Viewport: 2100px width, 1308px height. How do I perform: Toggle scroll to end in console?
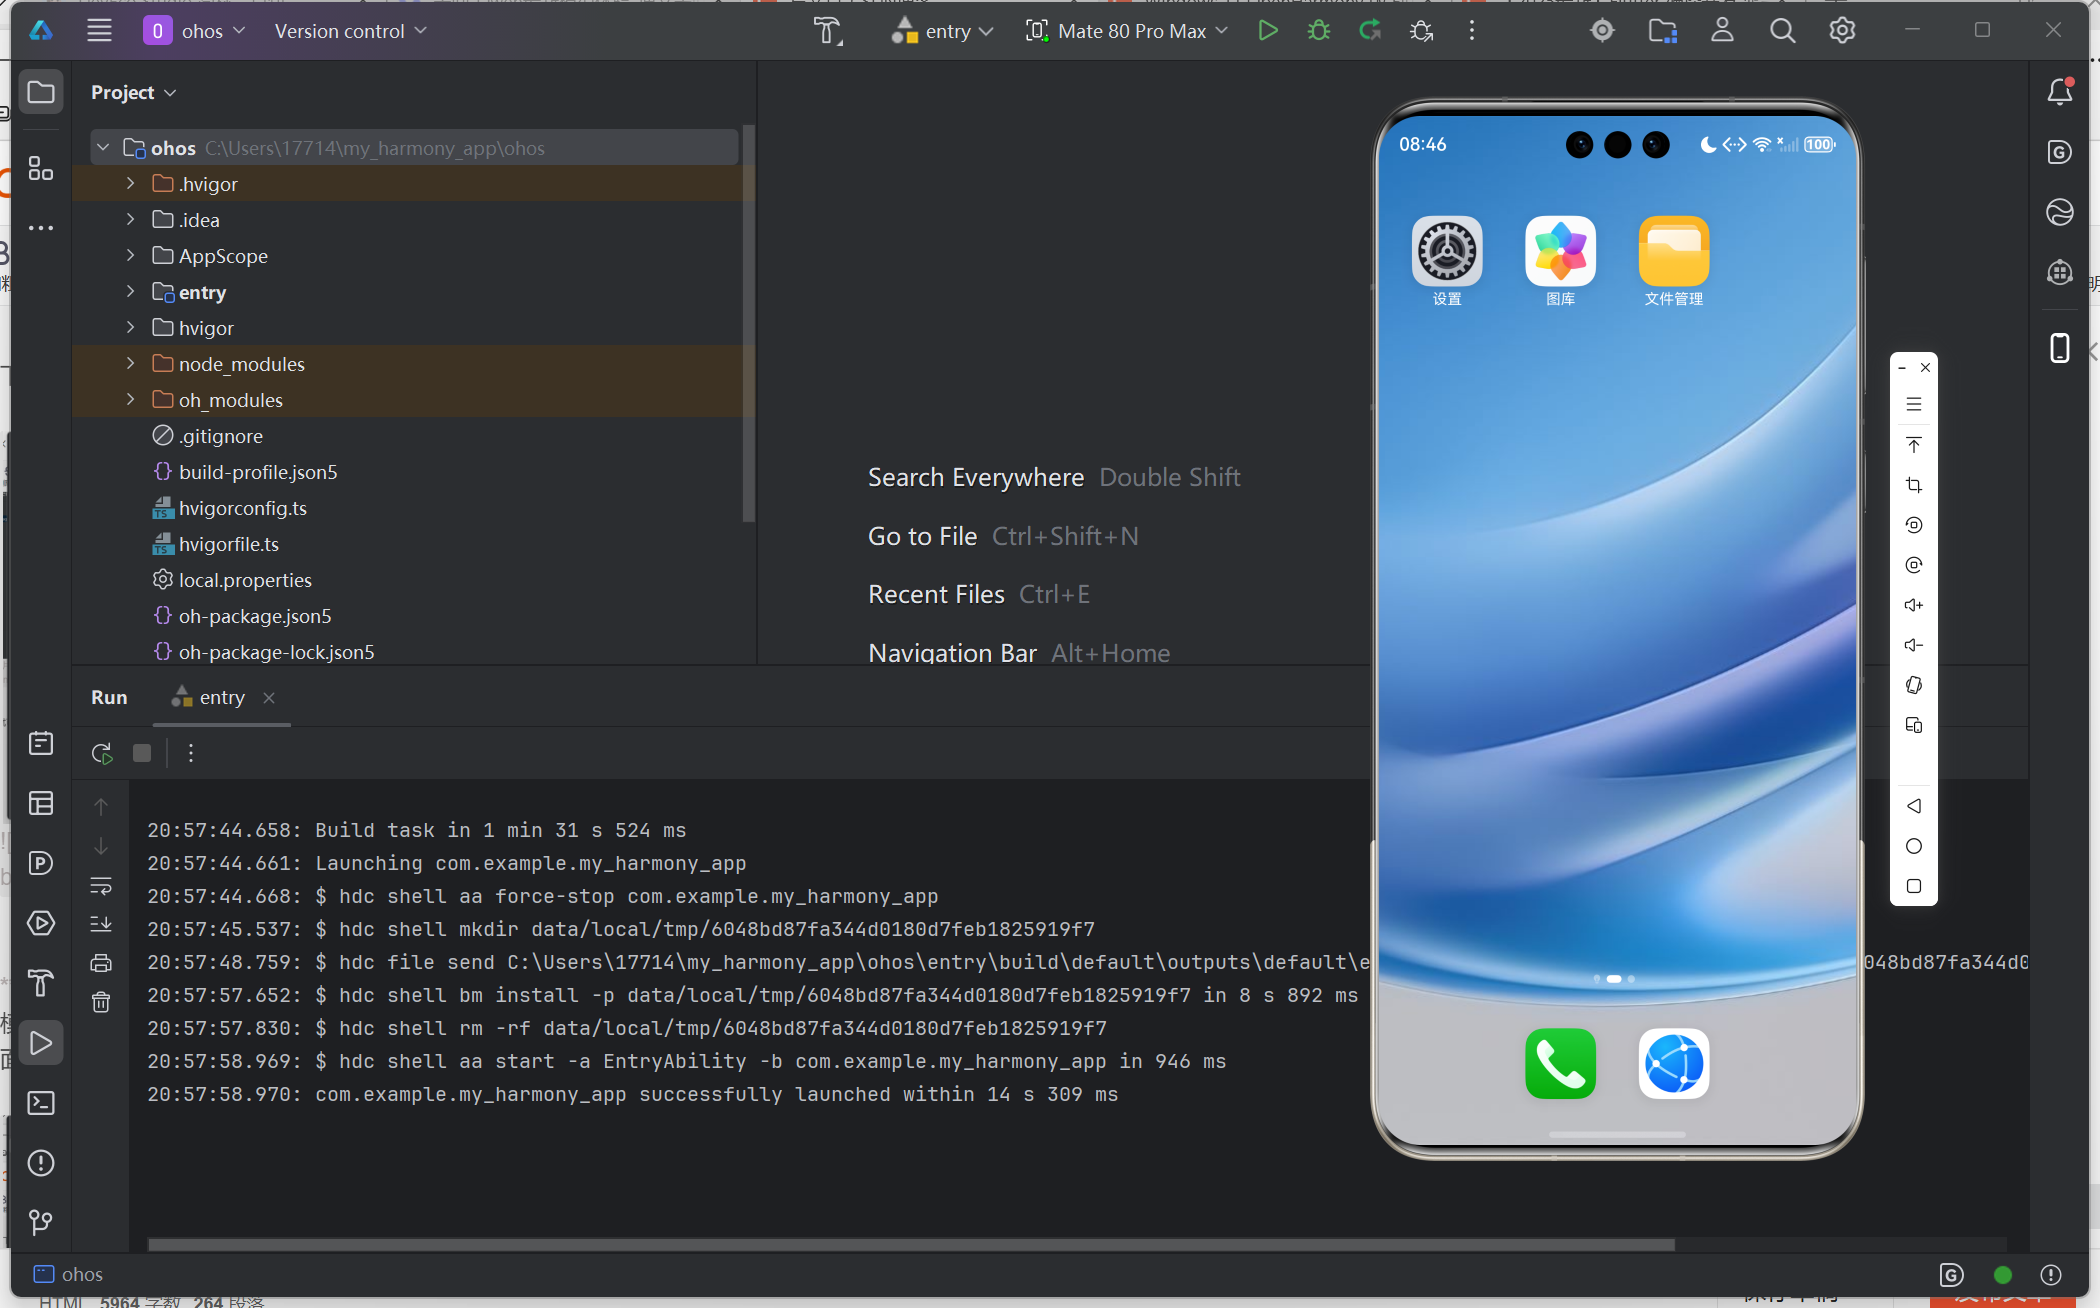tap(101, 924)
